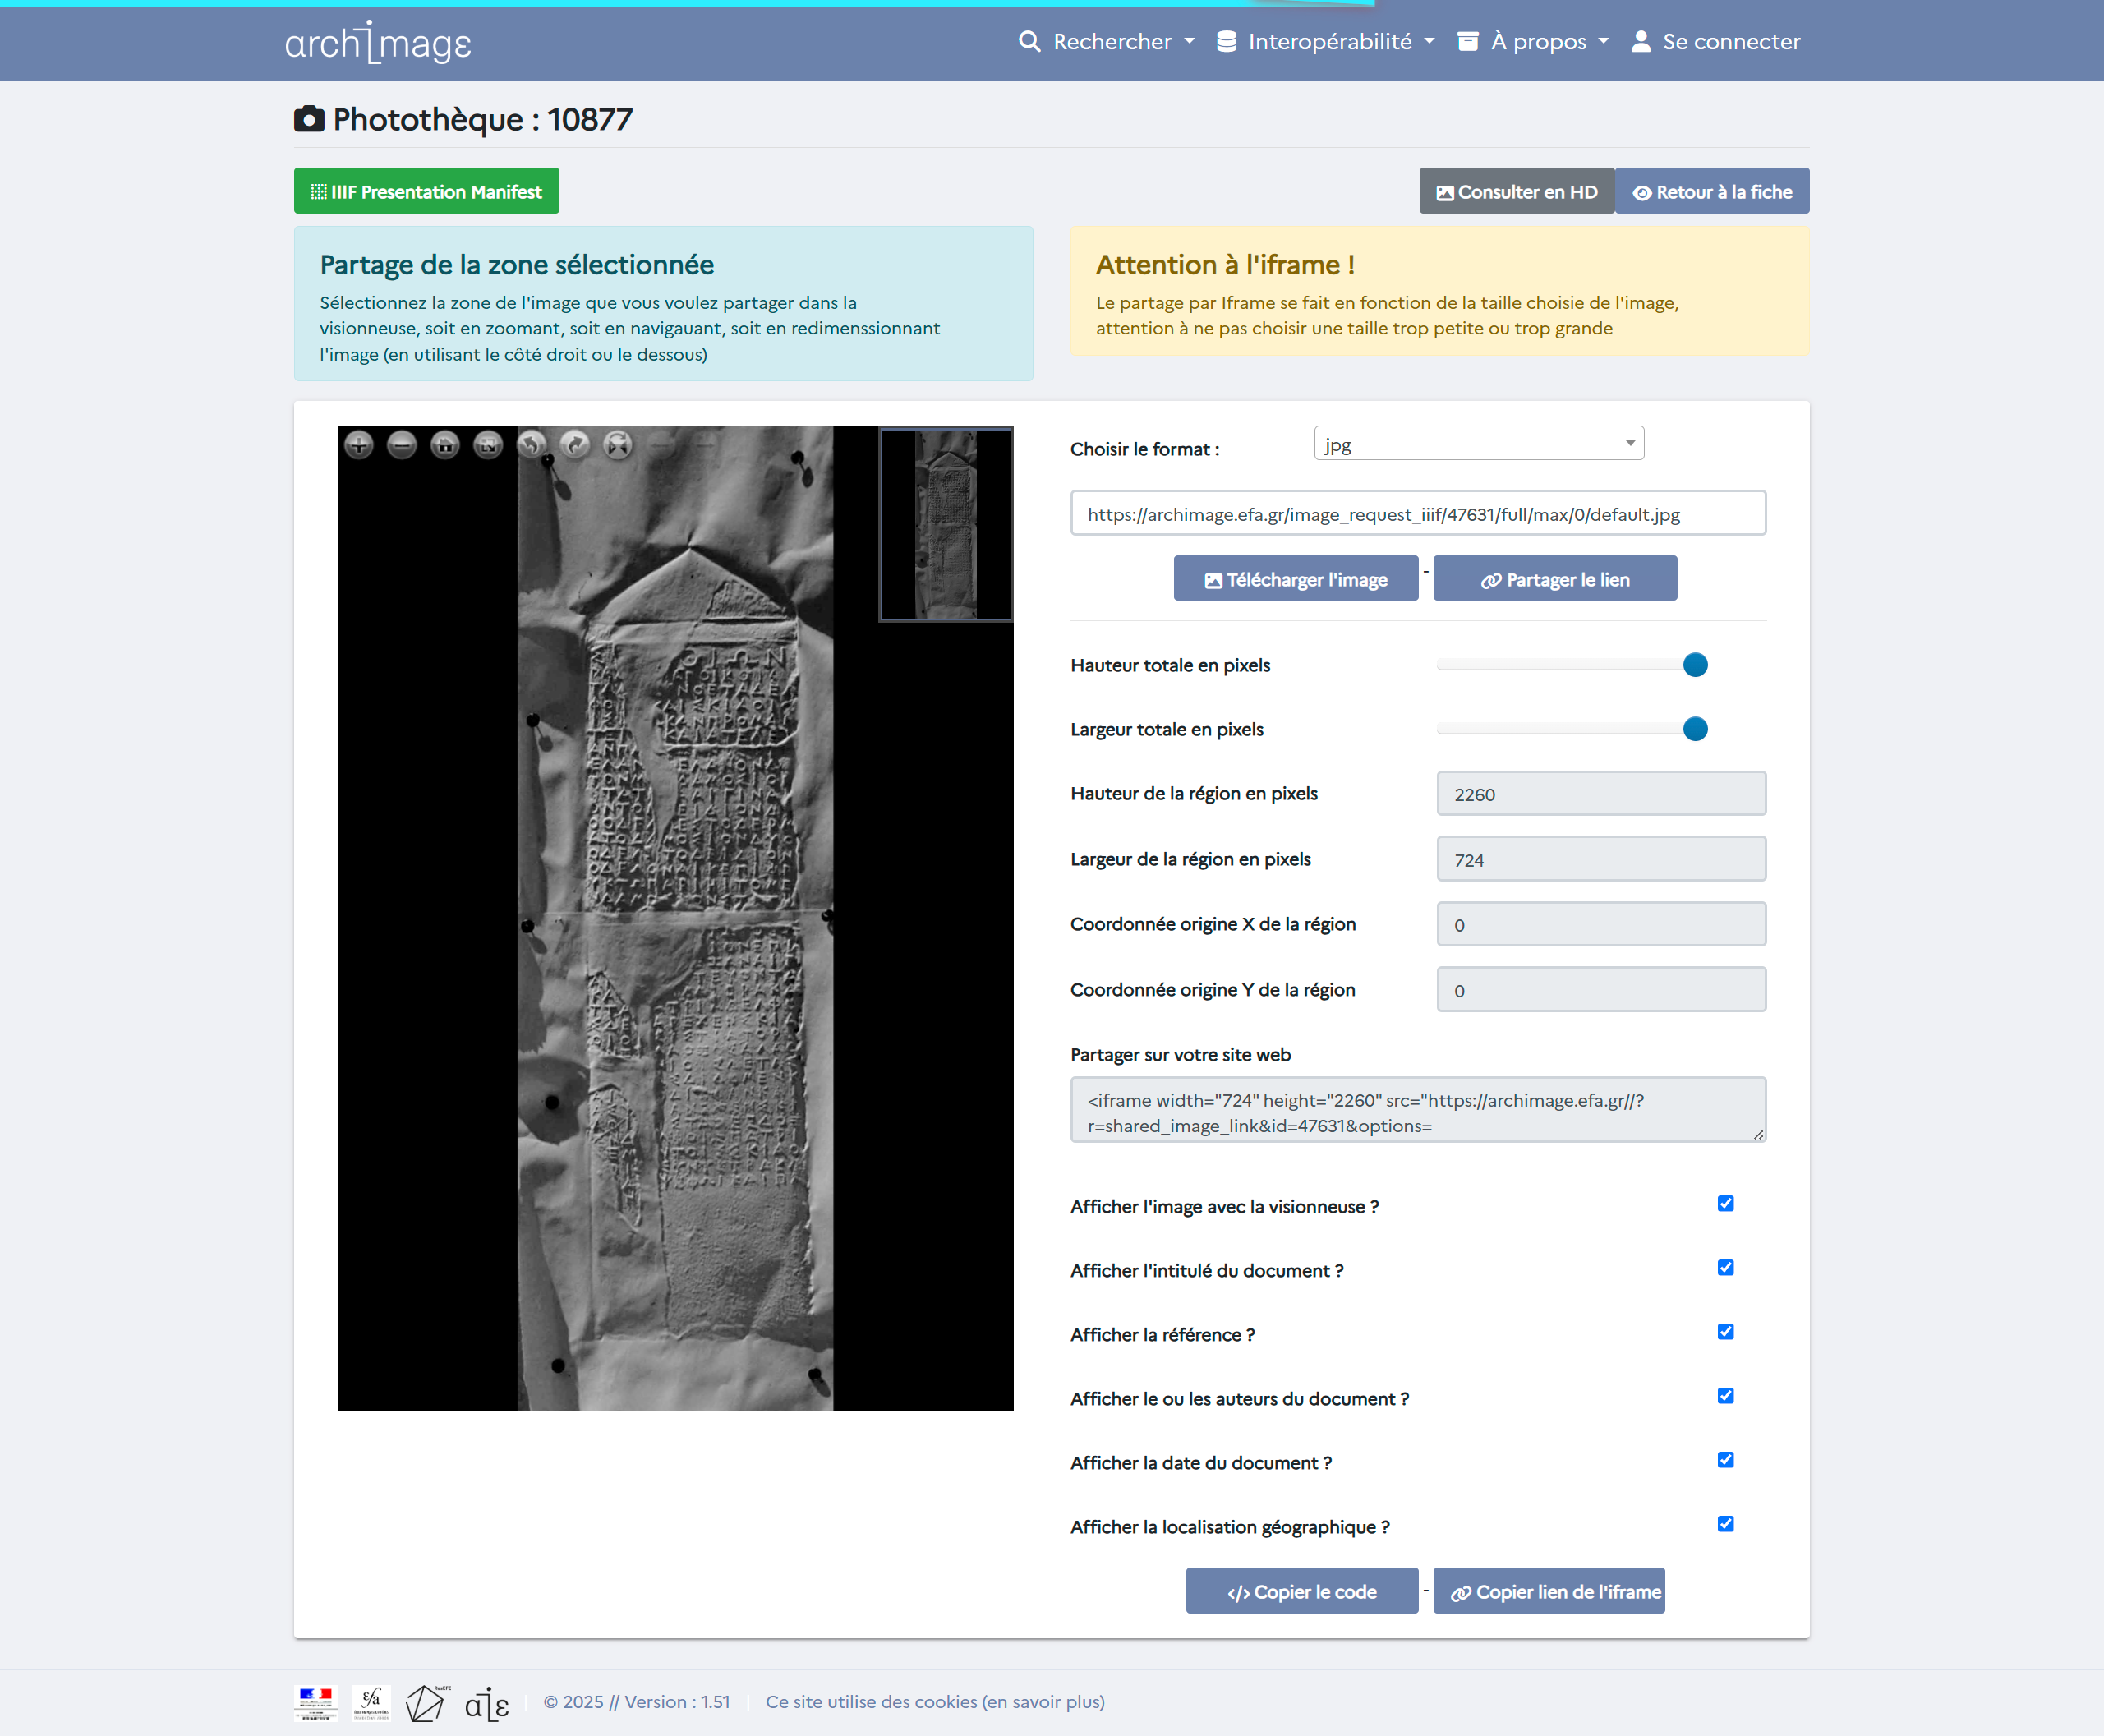The width and height of the screenshot is (2104, 1736).
Task: Zoom out of the viewer image
Action: tap(402, 445)
